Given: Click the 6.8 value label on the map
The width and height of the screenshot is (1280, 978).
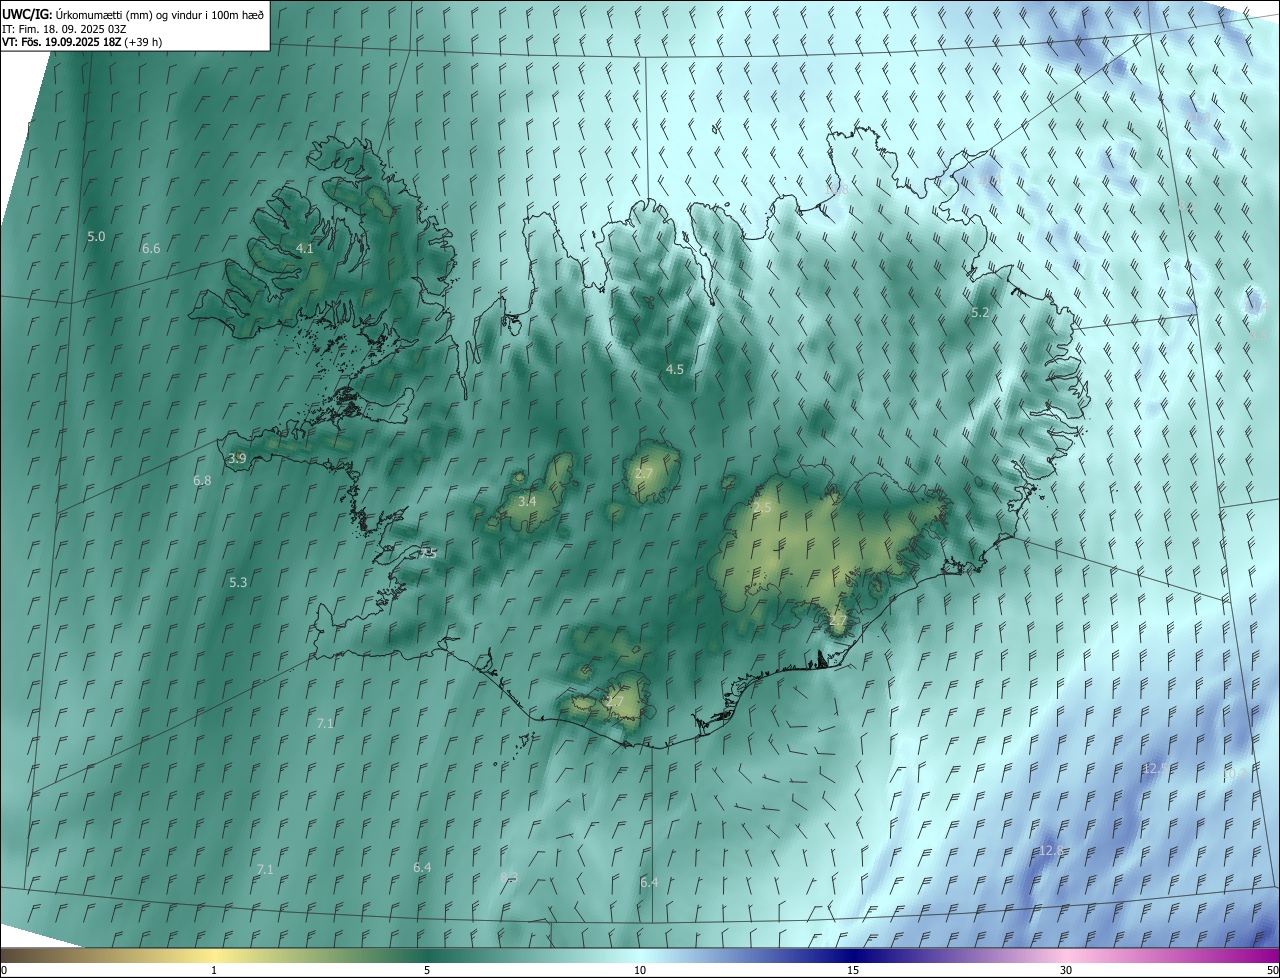Looking at the screenshot, I should [x=202, y=480].
